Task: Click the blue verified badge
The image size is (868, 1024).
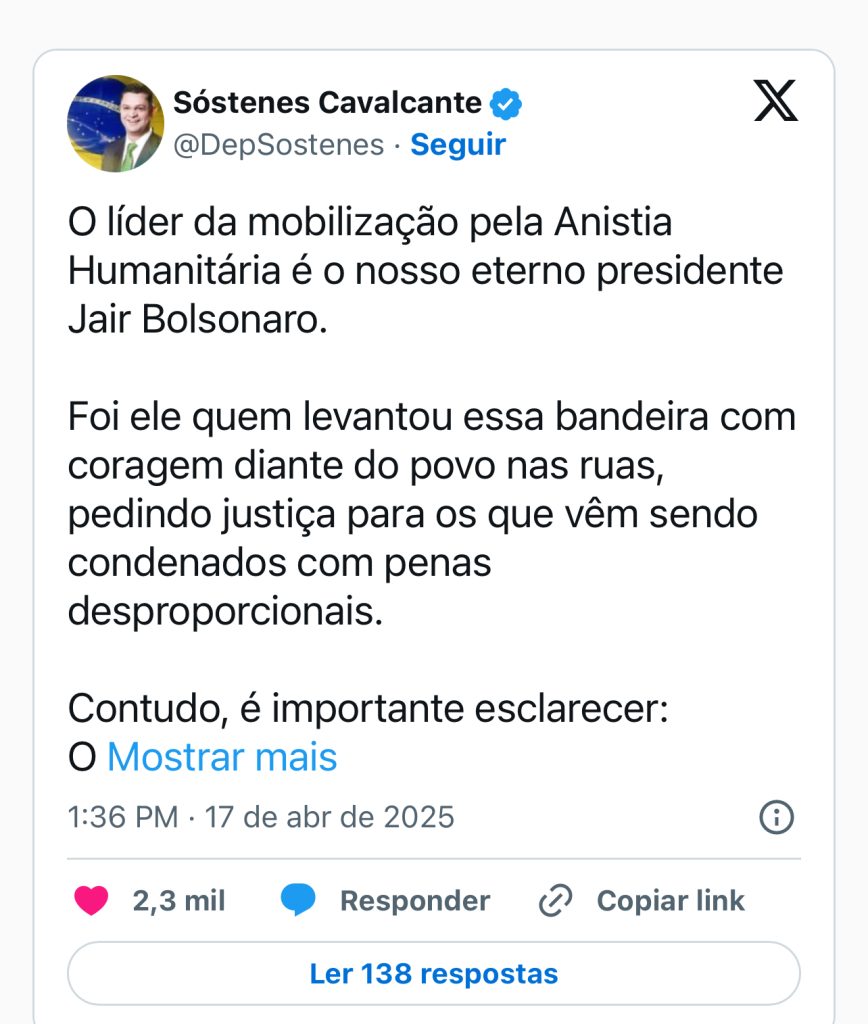Action: [x=508, y=102]
